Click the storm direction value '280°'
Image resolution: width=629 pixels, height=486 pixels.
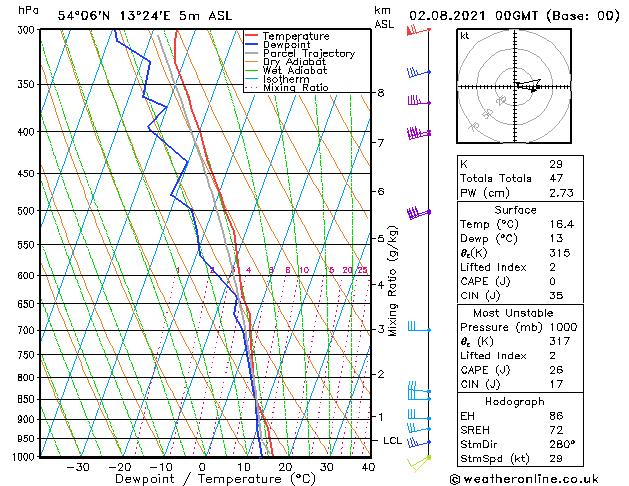click(562, 444)
